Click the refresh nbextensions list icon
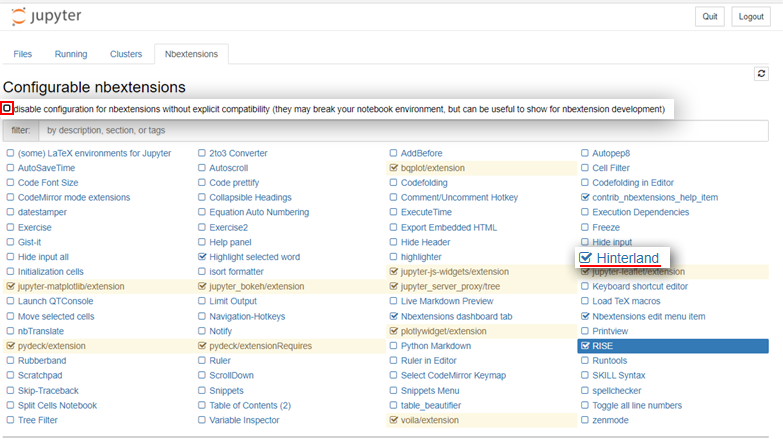Image resolution: width=783 pixels, height=442 pixels. point(761,74)
